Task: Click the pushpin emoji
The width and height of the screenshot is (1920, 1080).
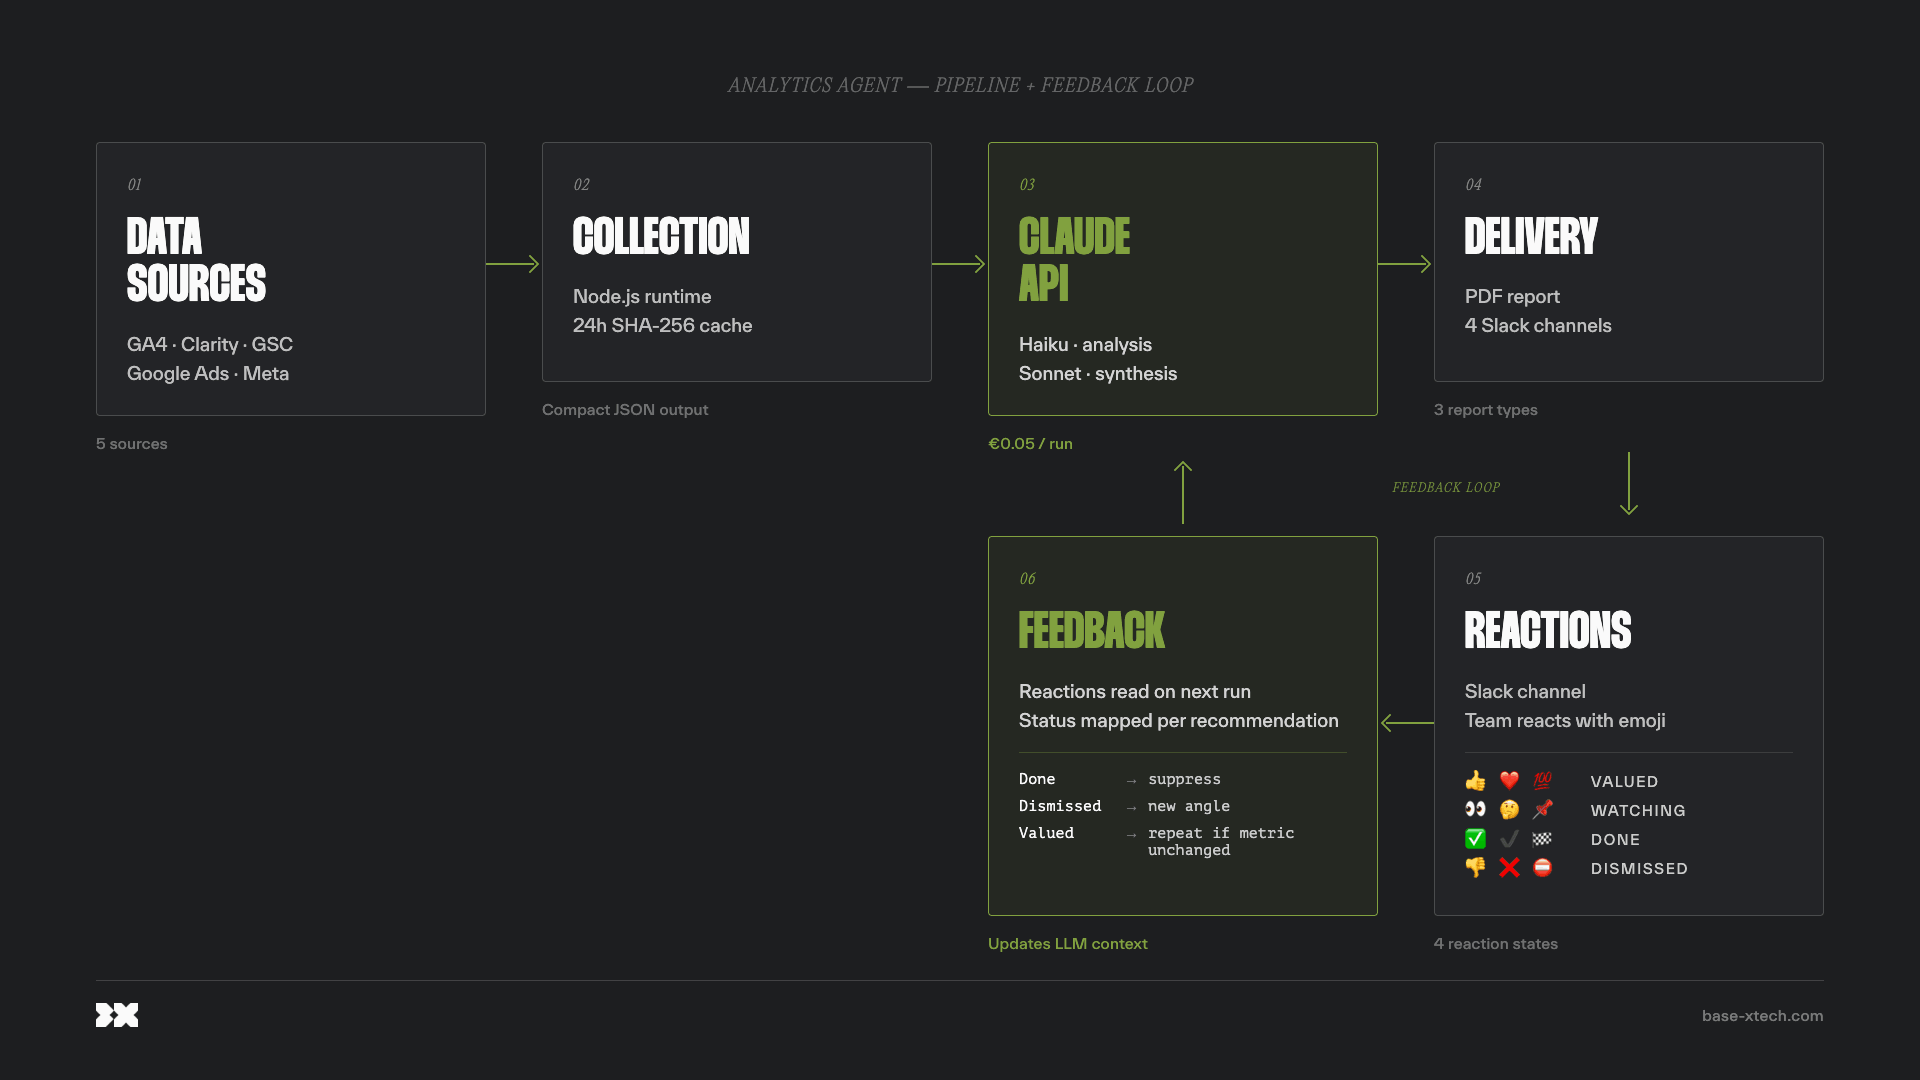Action: click(x=1543, y=810)
